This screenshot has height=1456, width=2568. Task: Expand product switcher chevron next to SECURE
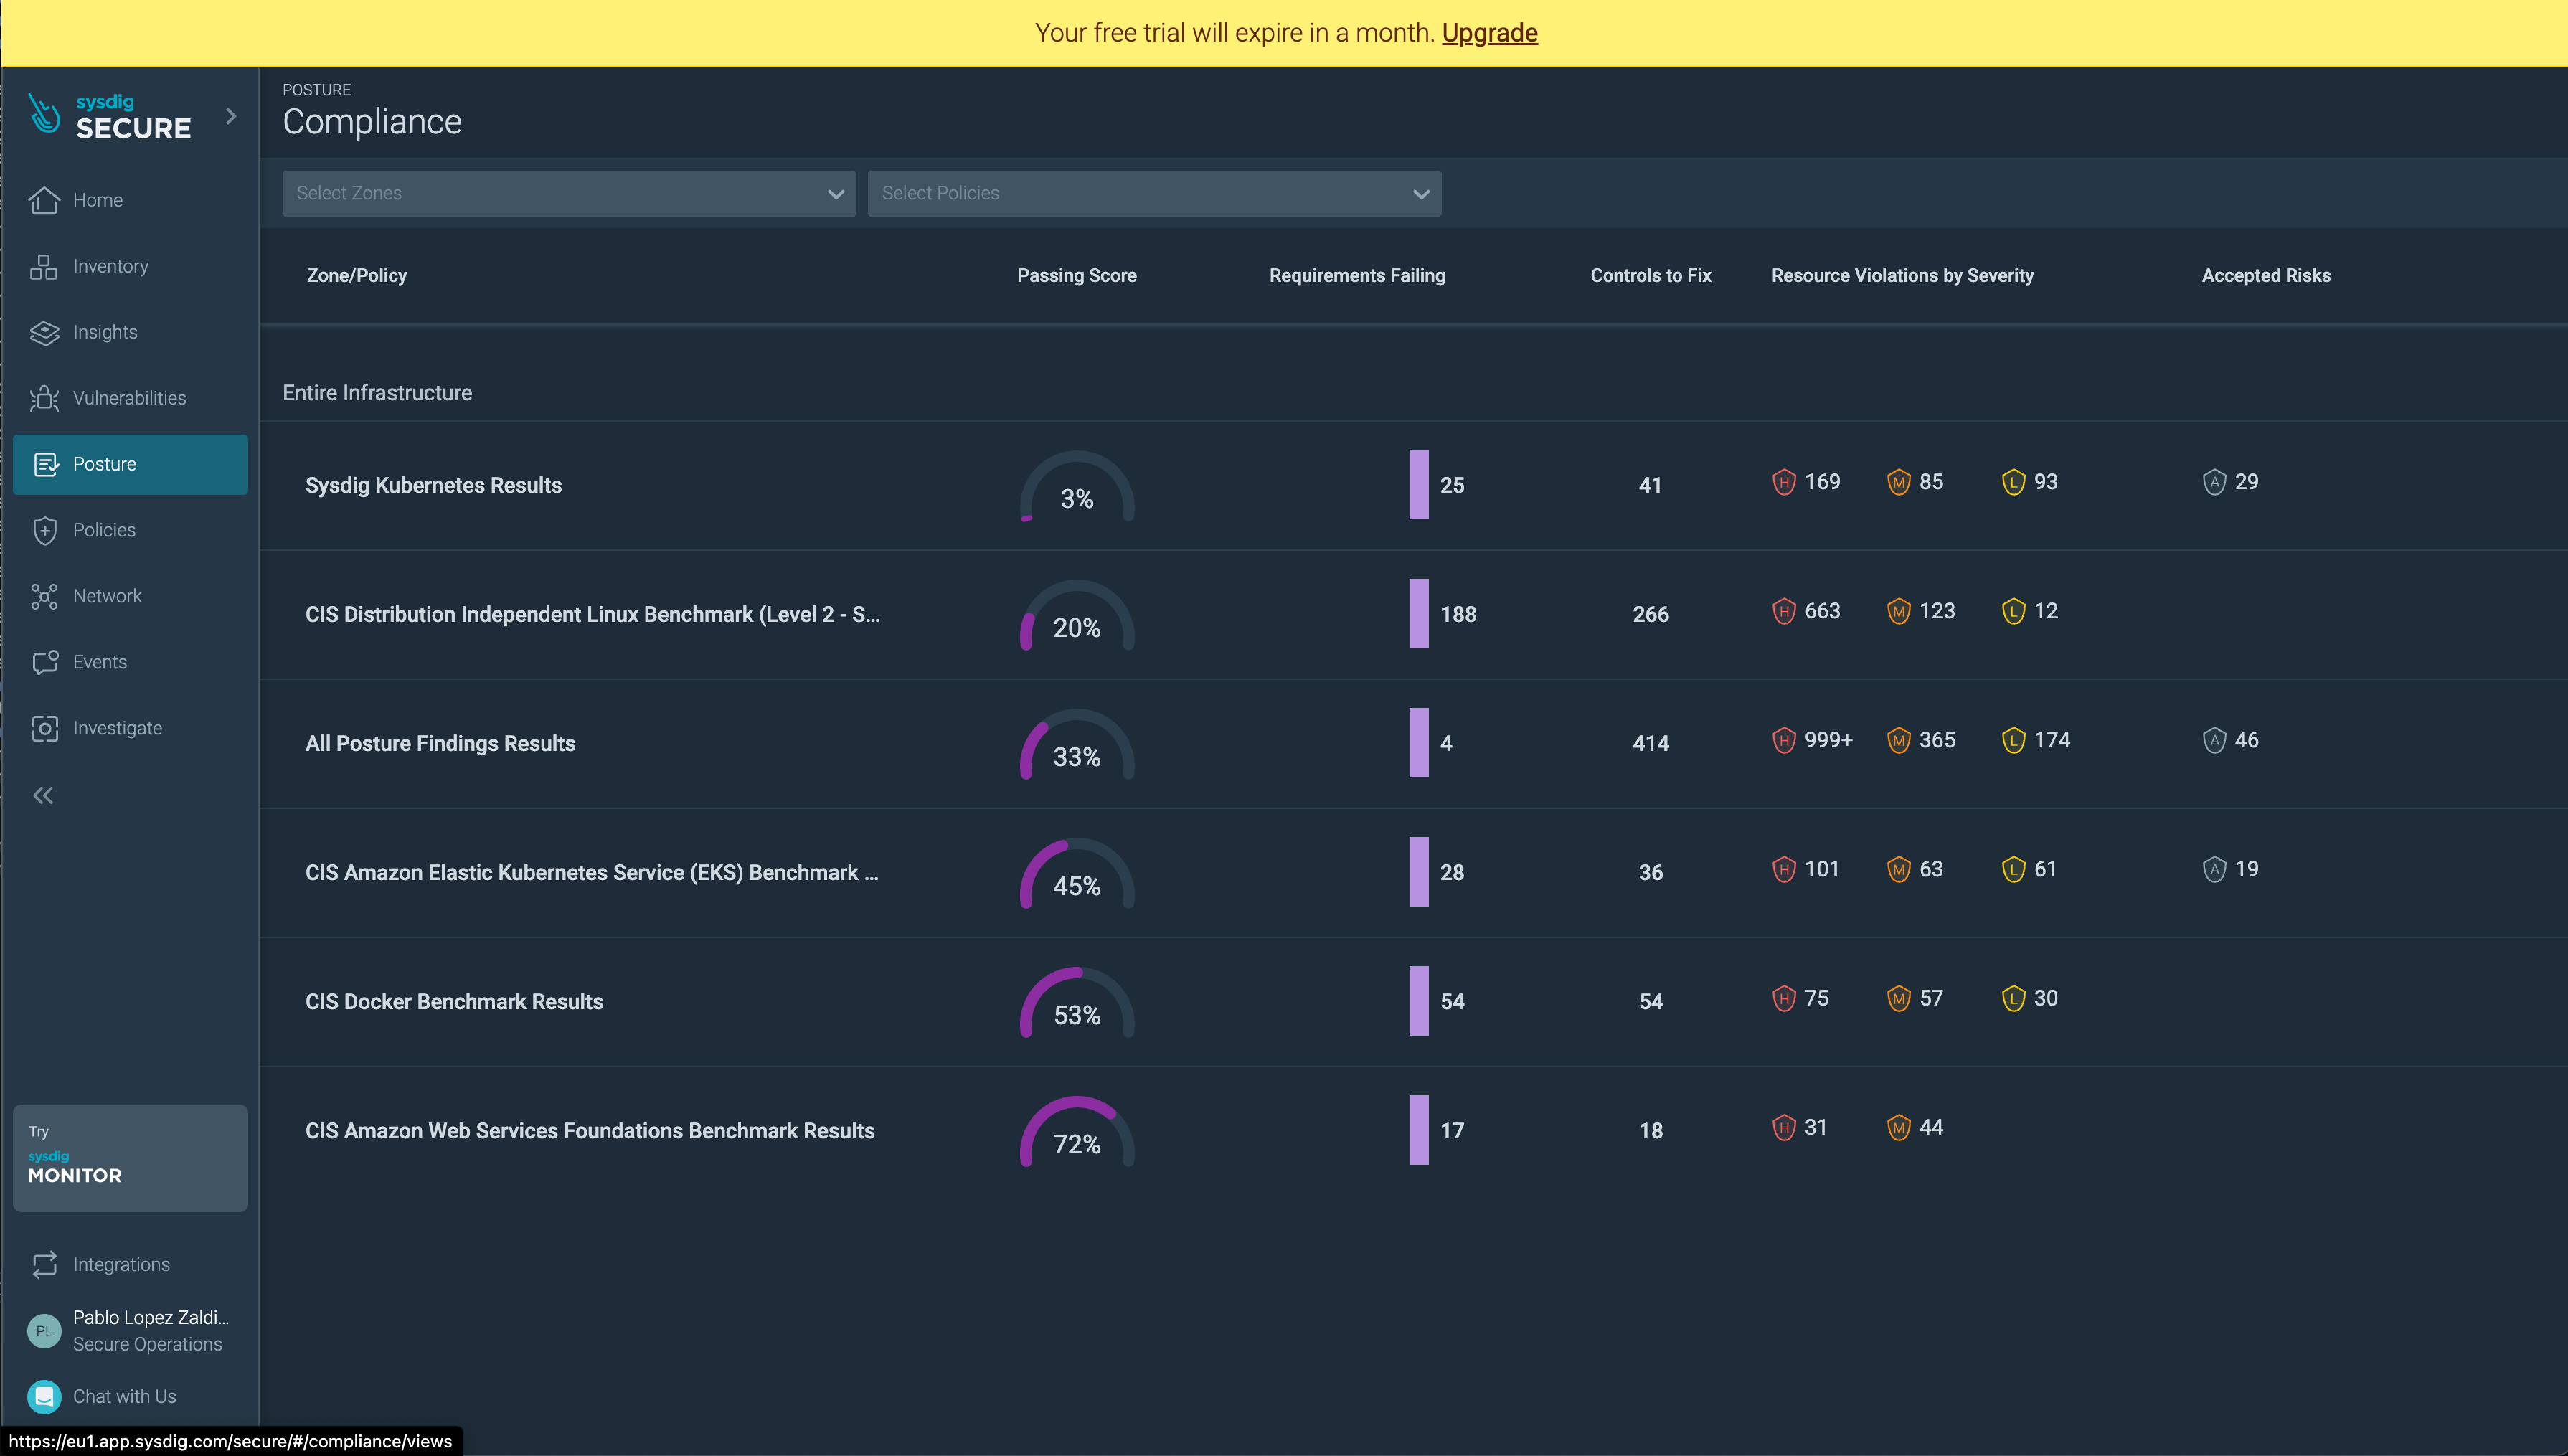tap(231, 116)
